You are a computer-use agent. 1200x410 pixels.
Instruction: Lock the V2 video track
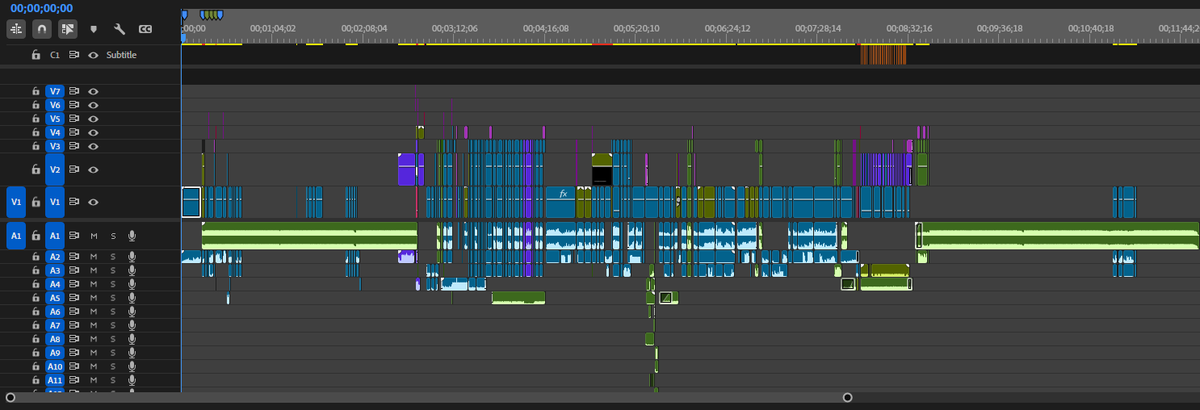coord(36,170)
